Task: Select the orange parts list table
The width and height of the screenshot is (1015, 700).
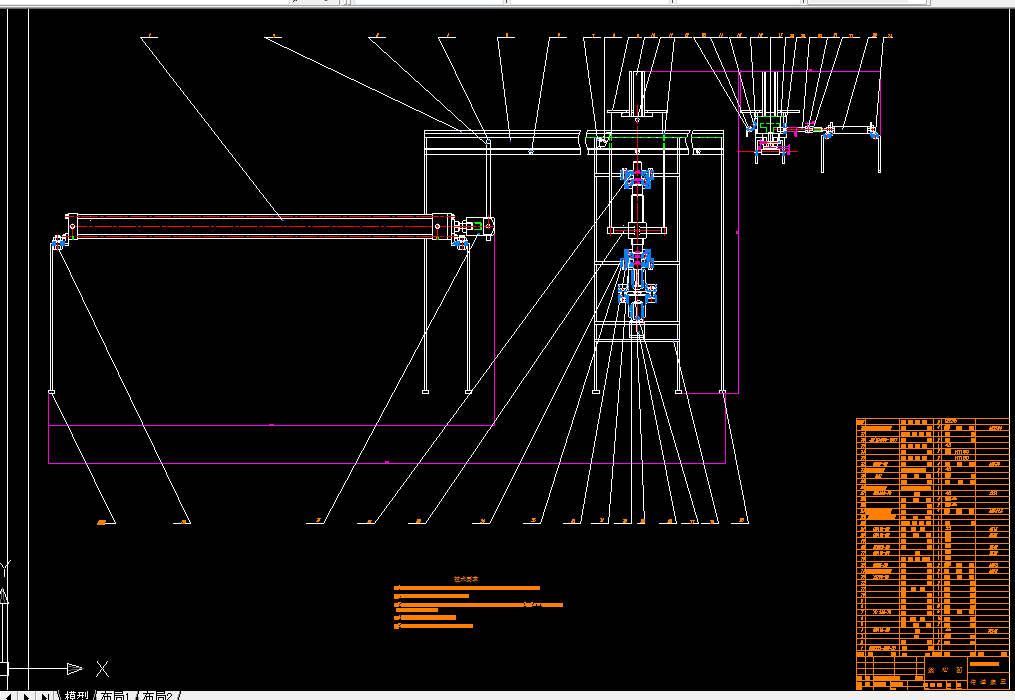Action: (932, 535)
